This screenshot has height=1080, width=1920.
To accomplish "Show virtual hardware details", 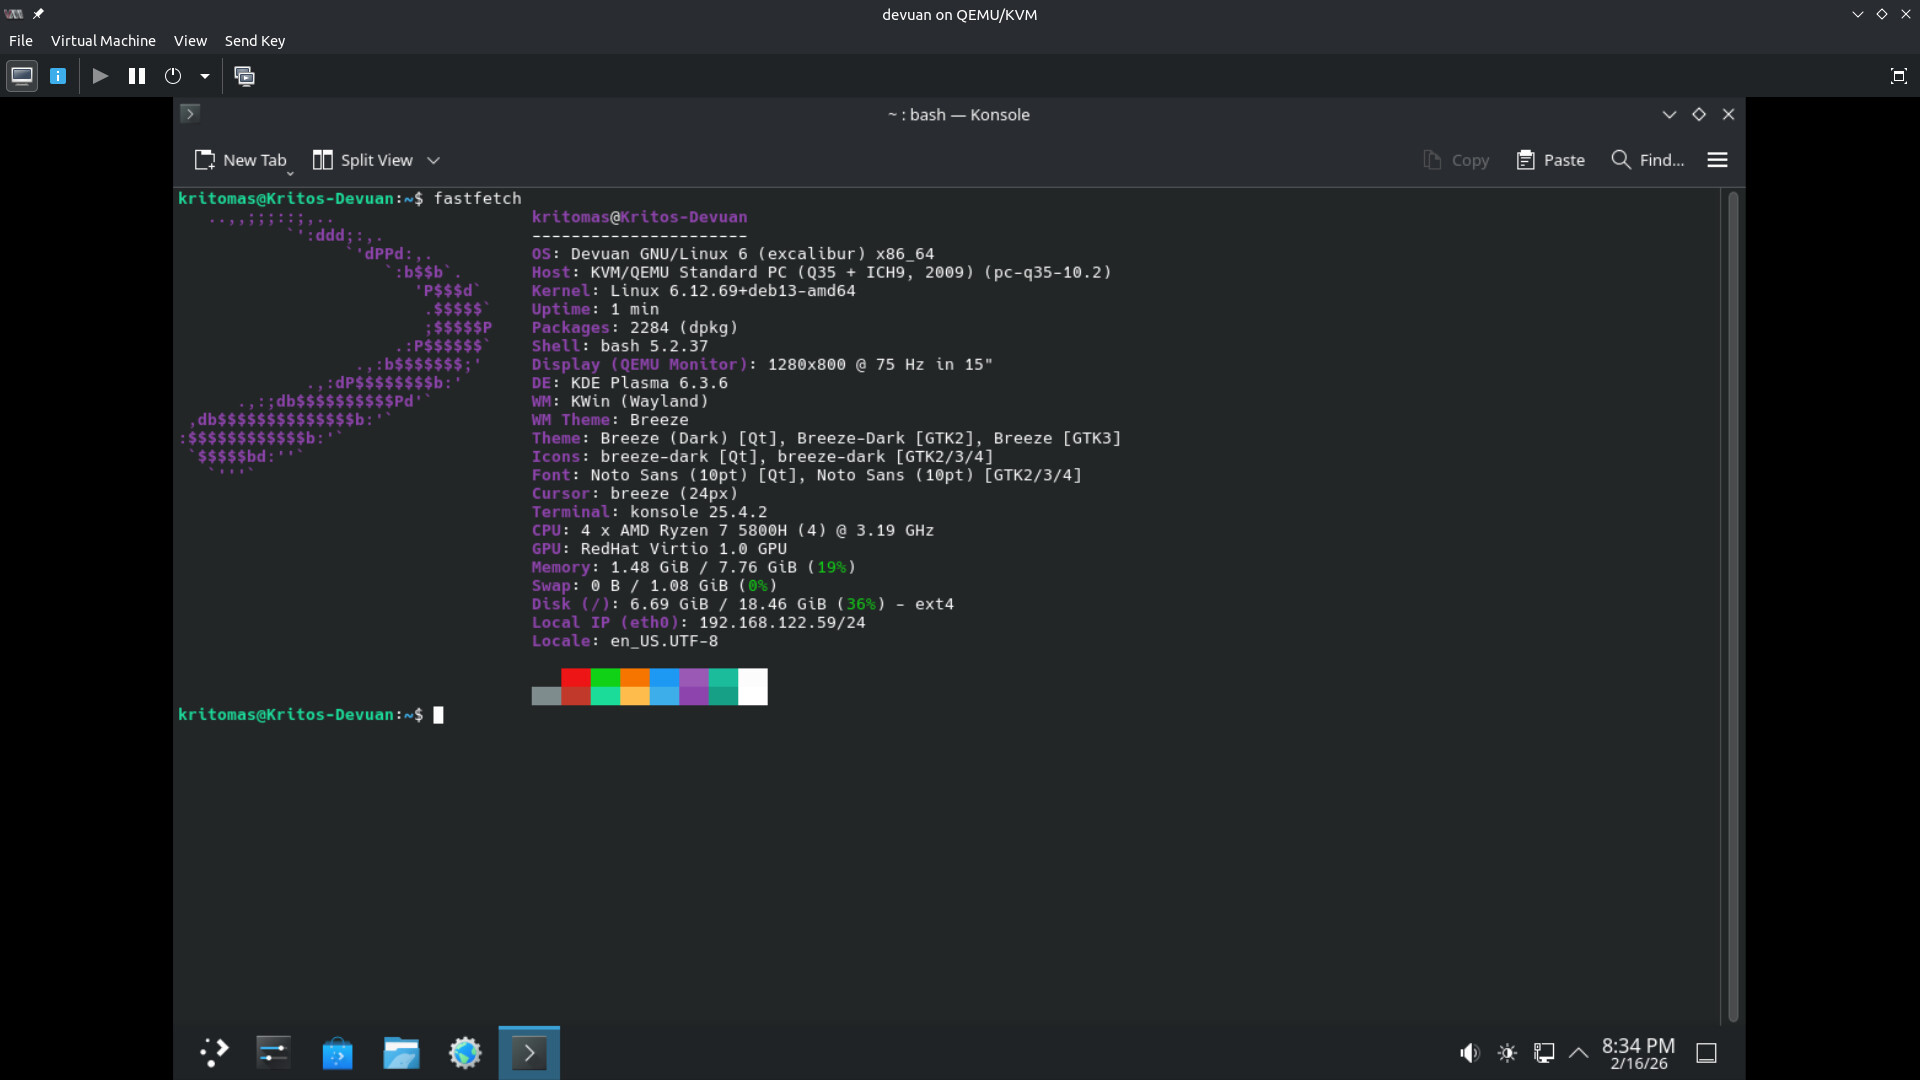I will click(58, 76).
